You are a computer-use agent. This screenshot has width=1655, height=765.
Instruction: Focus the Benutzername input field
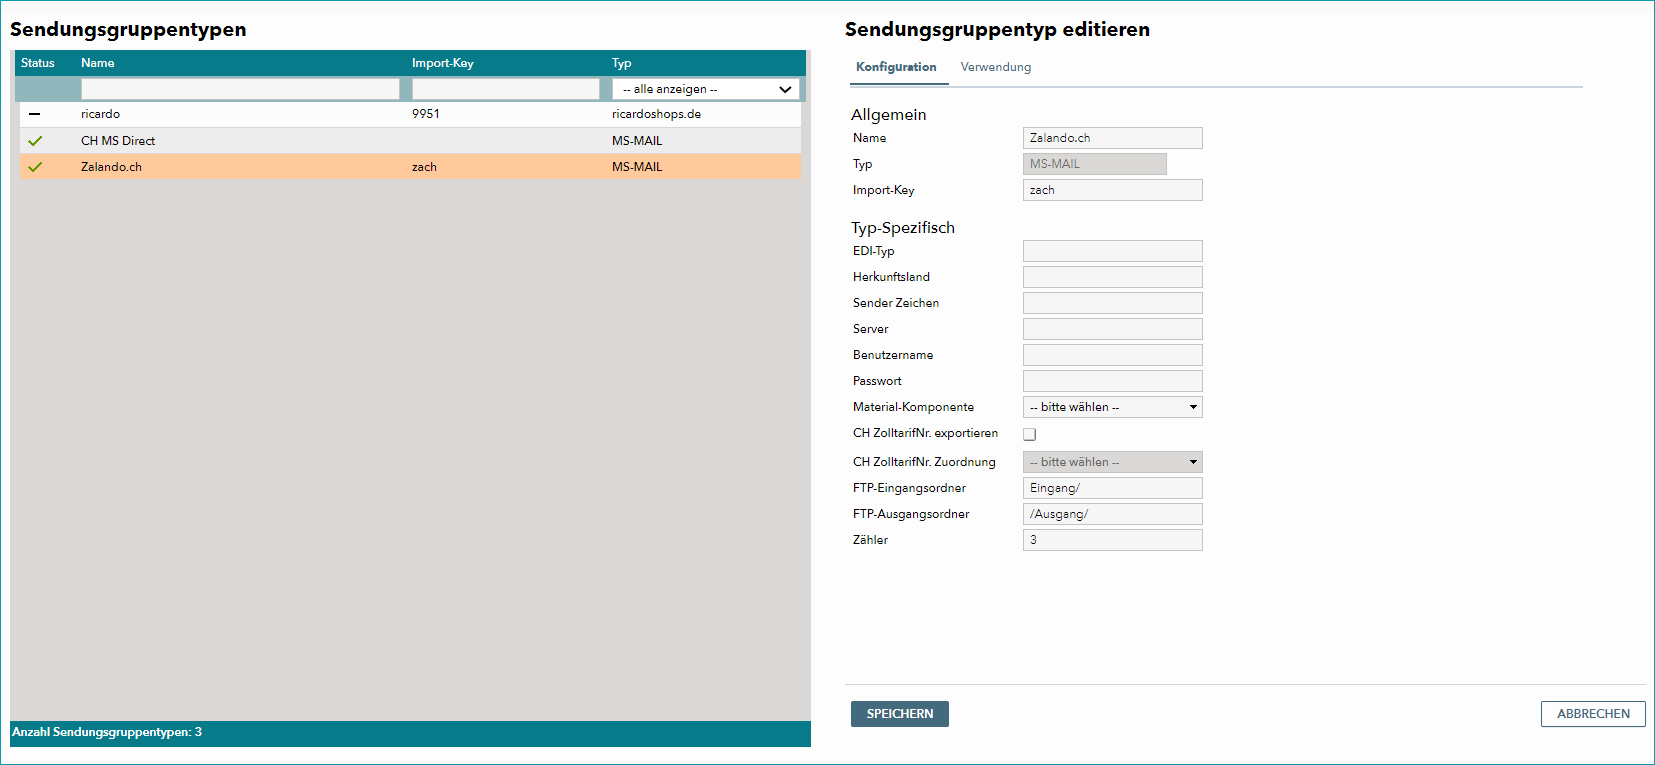click(x=1112, y=355)
